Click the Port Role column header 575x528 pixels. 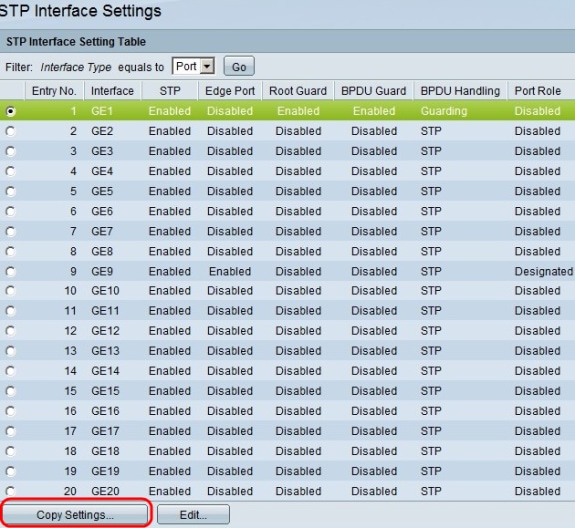point(538,91)
